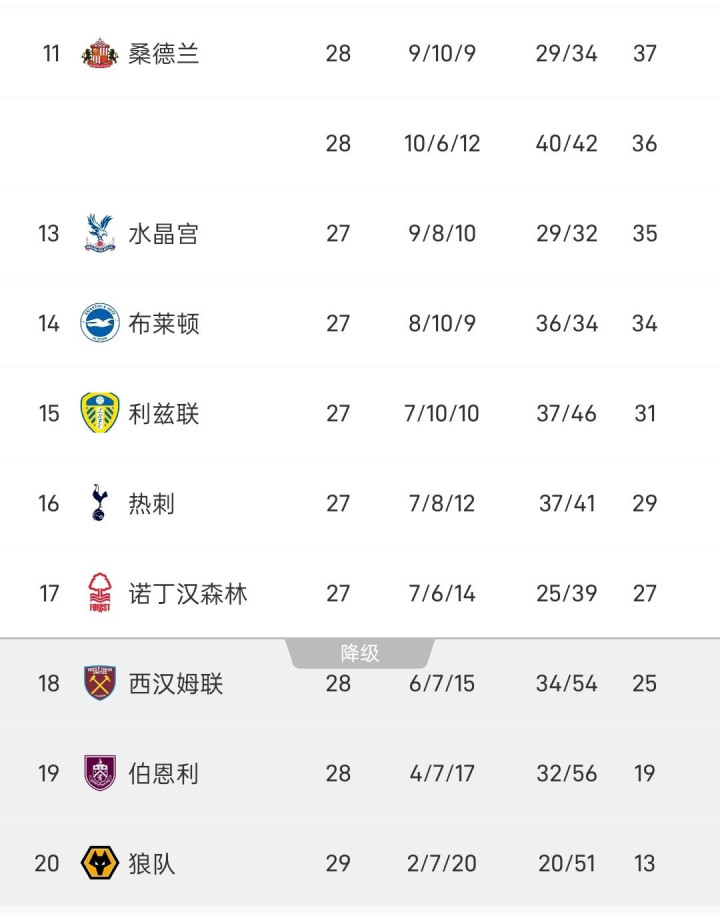Click the Burnley club crest
The image size is (720, 920).
[x=100, y=773]
